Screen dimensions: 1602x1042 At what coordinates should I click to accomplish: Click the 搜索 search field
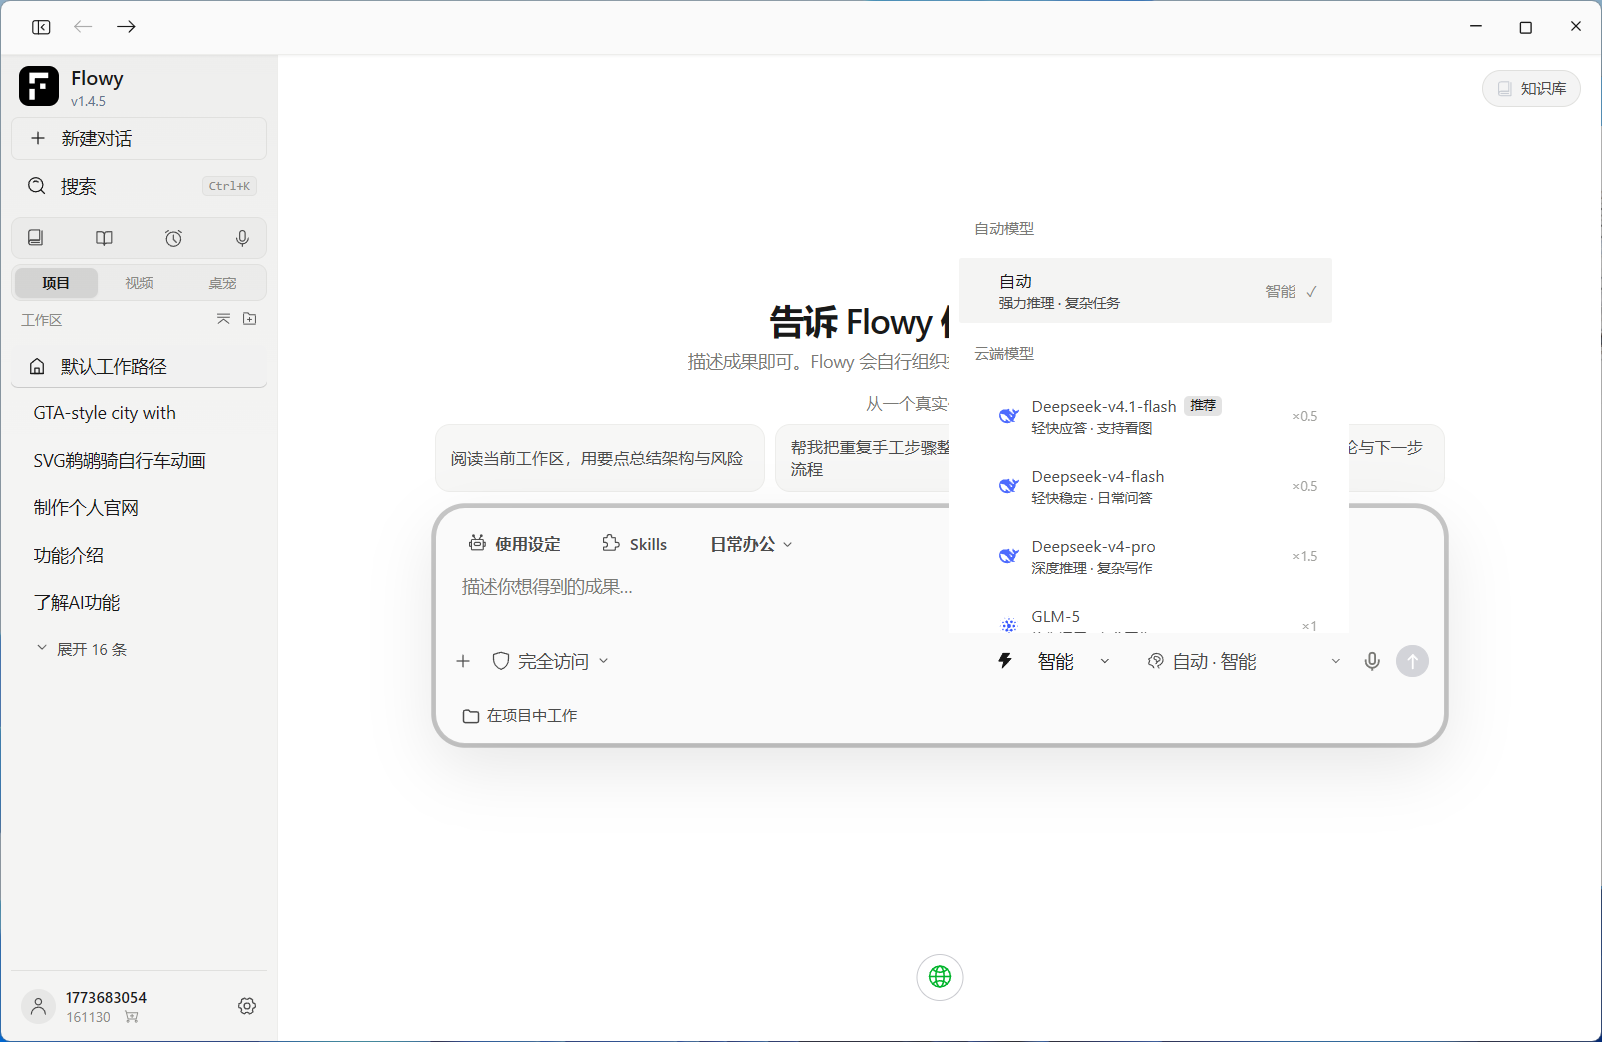coord(139,186)
